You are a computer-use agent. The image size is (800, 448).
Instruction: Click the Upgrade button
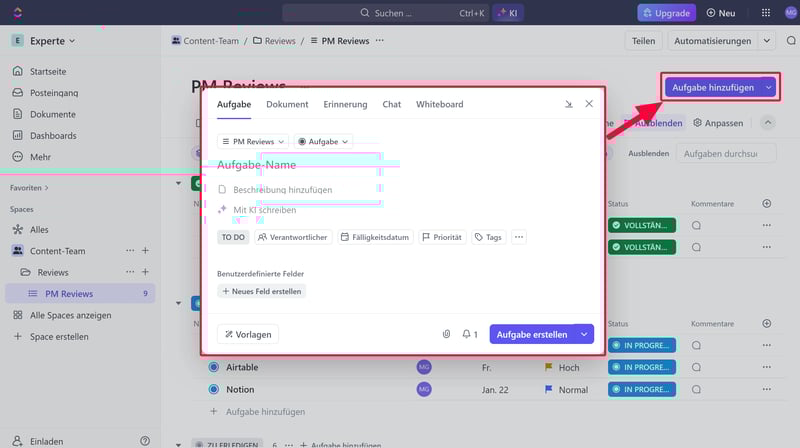(666, 13)
